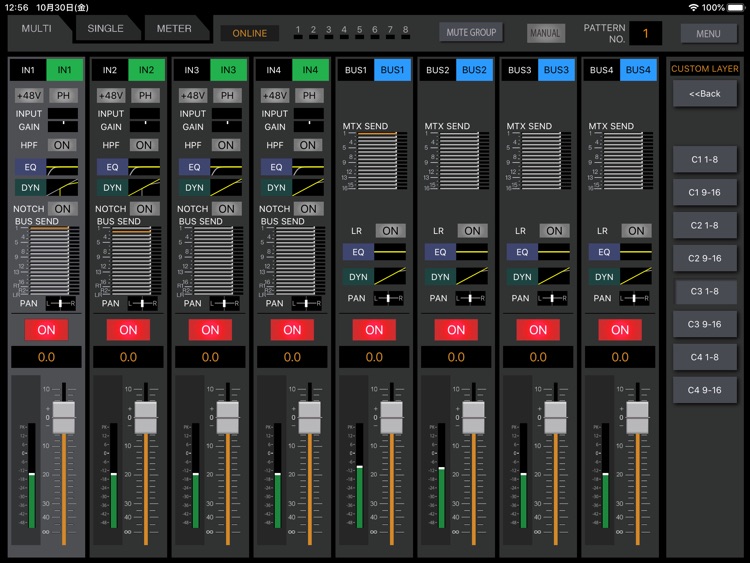Toggle the LR ON button for BUS1
750x563 pixels.
[390, 231]
